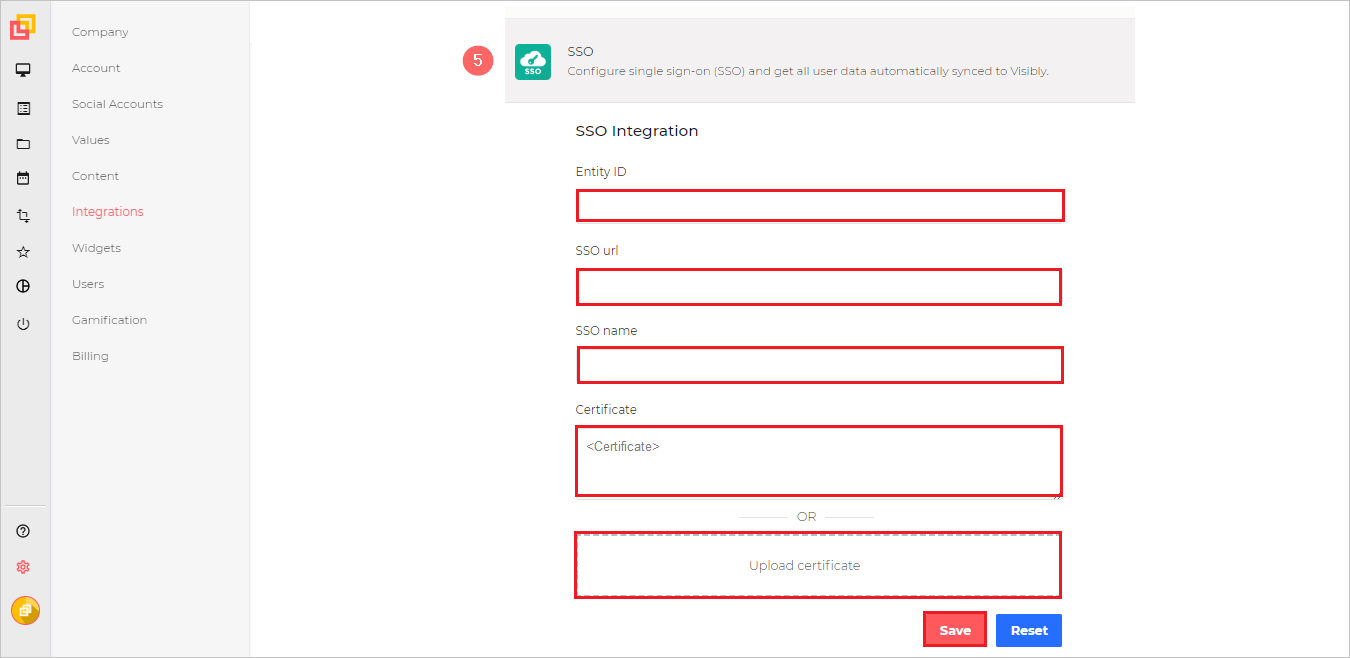Click the folder icon in the sidebar
The width and height of the screenshot is (1350, 658).
pyautogui.click(x=23, y=141)
